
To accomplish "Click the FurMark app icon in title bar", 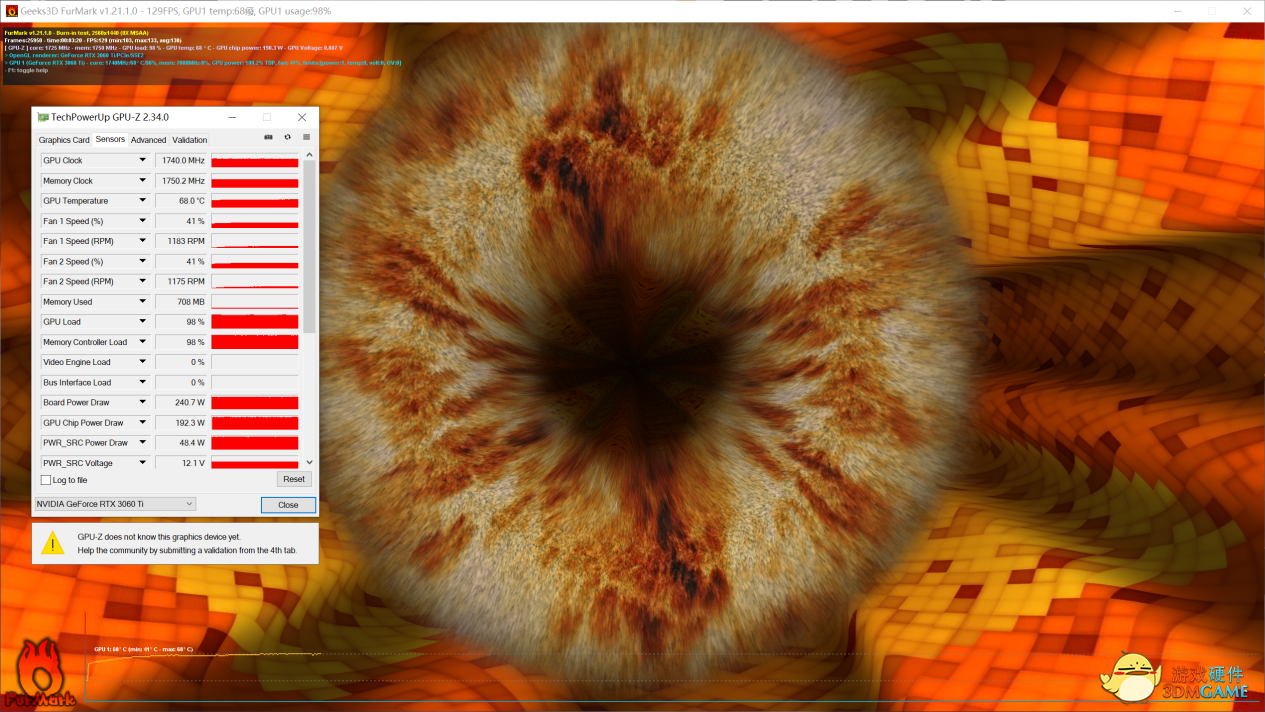I will [10, 11].
